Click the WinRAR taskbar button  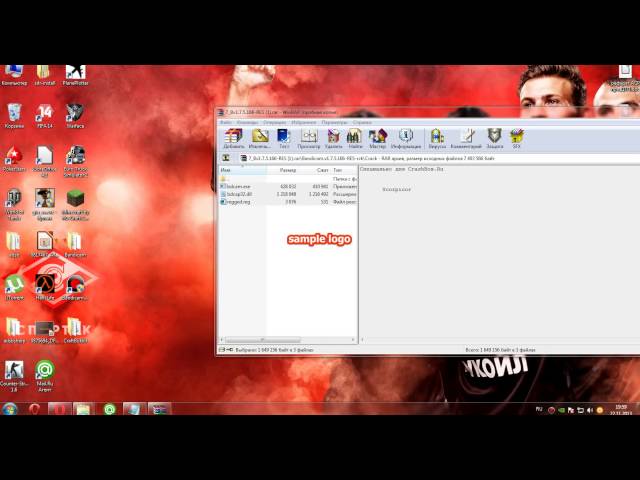pyautogui.click(x=160, y=409)
